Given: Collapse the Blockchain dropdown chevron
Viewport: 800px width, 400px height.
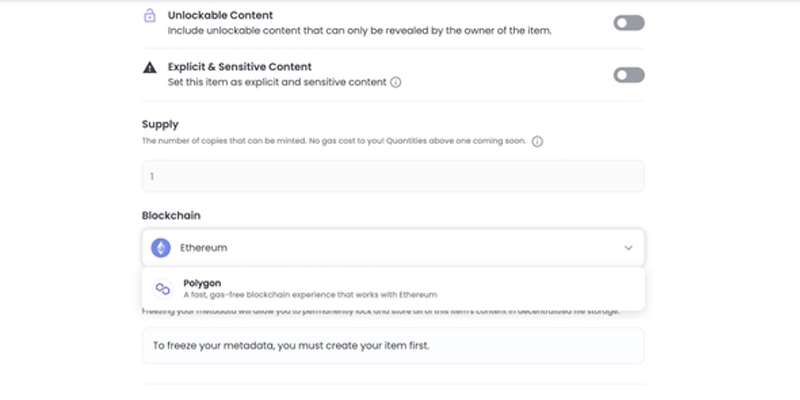Looking at the screenshot, I should point(628,248).
